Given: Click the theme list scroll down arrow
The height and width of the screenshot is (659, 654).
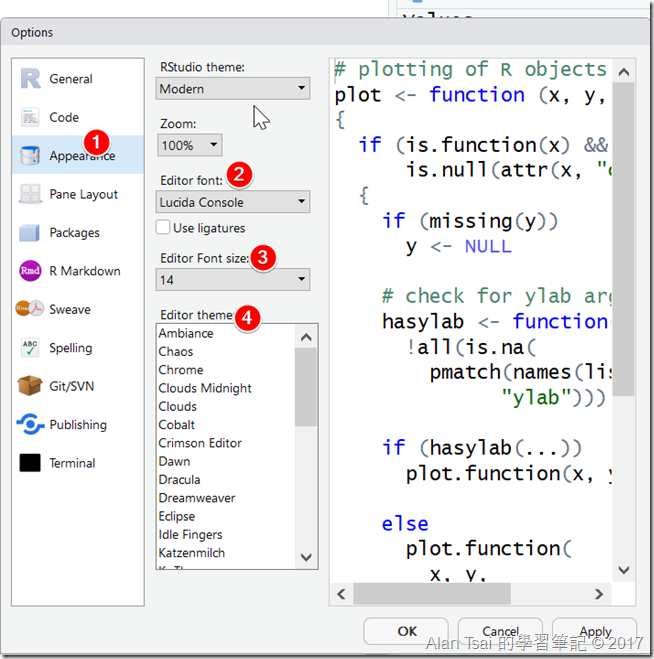Looking at the screenshot, I should point(306,557).
